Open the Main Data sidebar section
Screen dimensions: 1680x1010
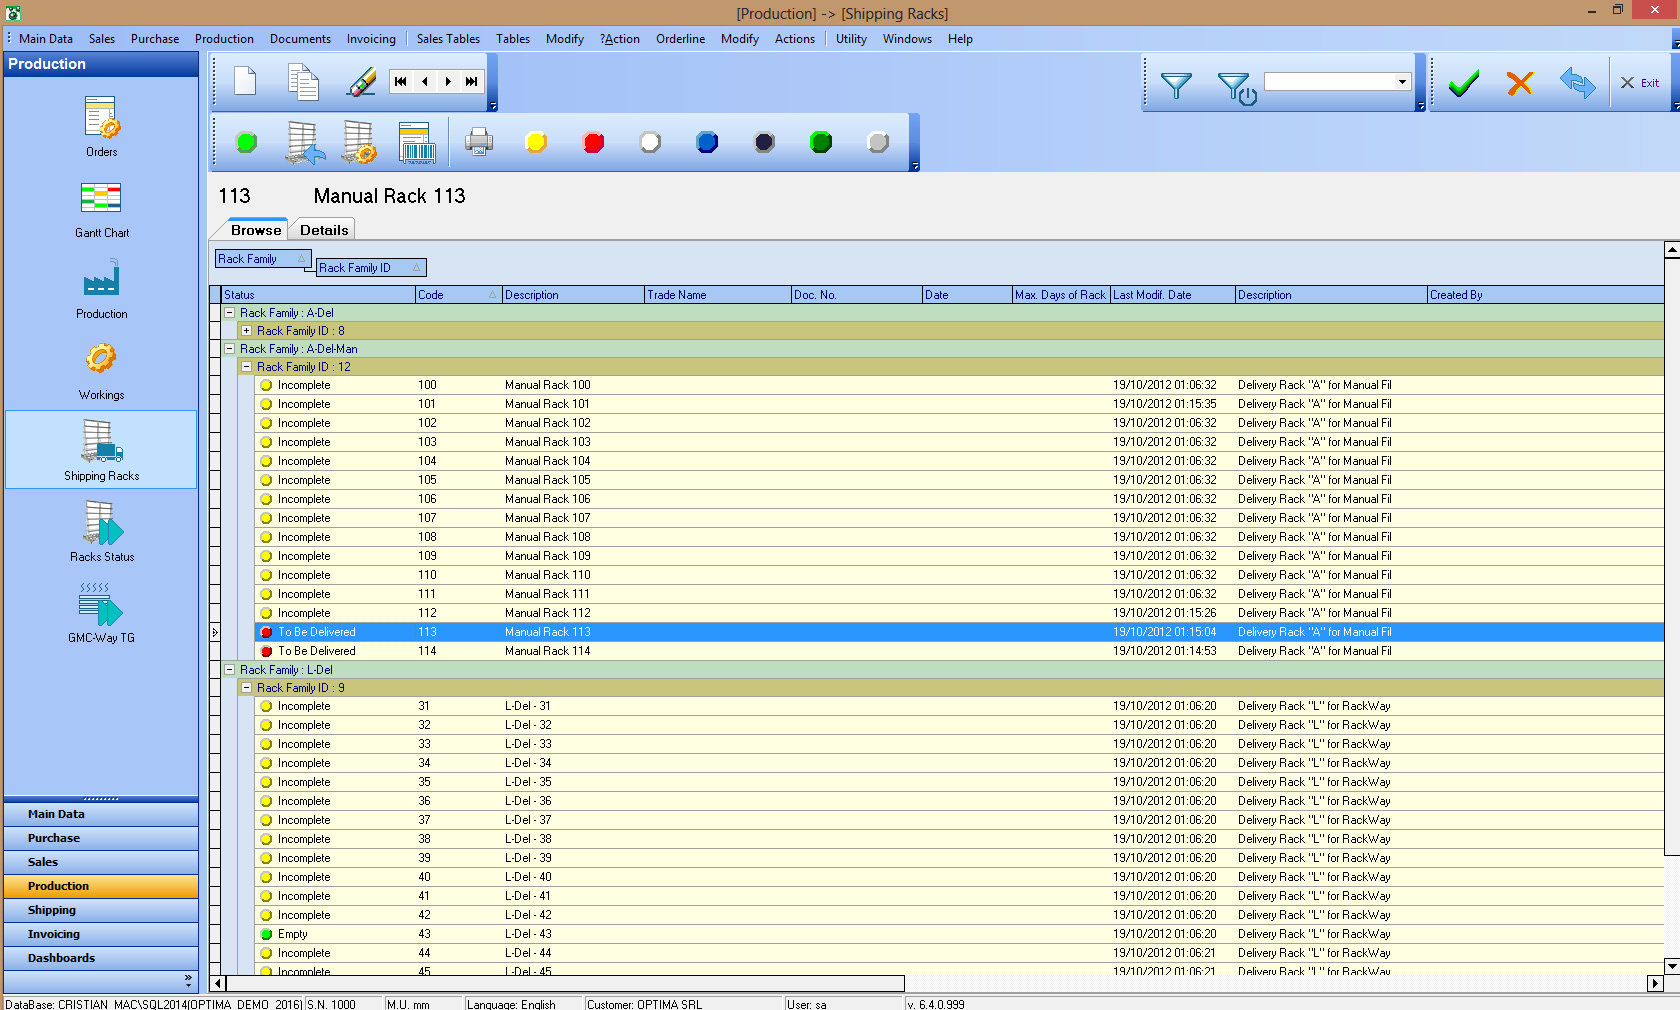(x=101, y=814)
